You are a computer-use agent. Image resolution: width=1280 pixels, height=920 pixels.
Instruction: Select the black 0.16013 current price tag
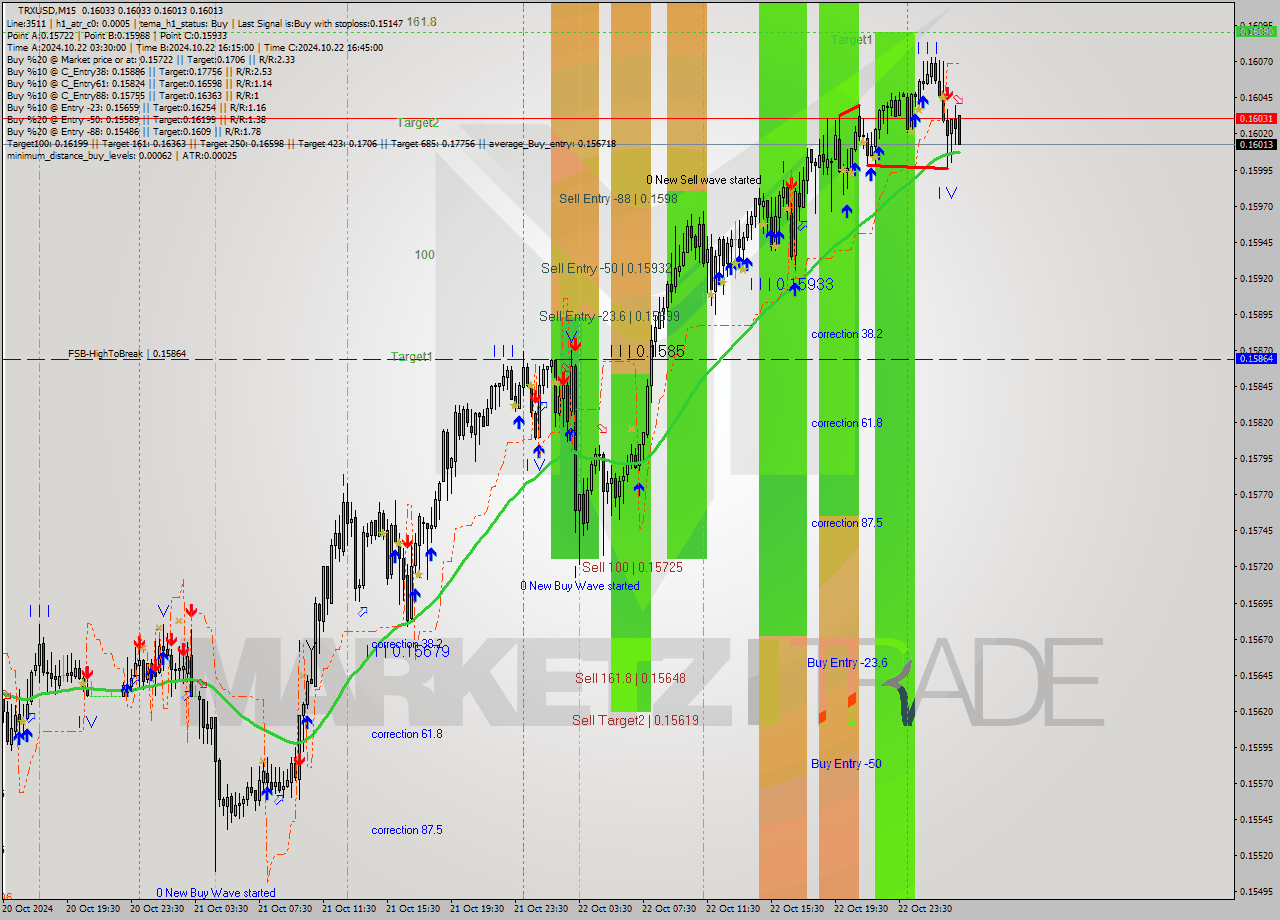click(1257, 144)
